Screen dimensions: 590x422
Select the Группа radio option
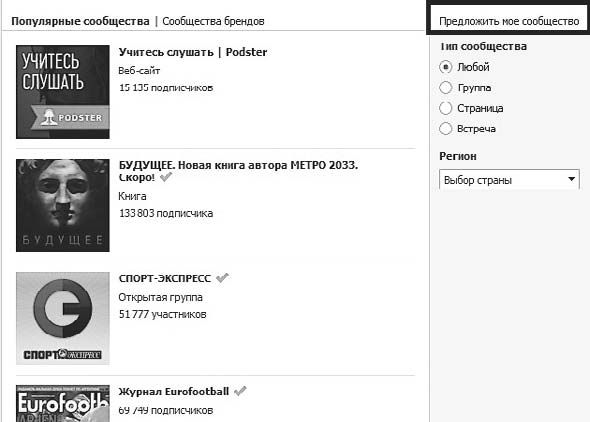446,88
